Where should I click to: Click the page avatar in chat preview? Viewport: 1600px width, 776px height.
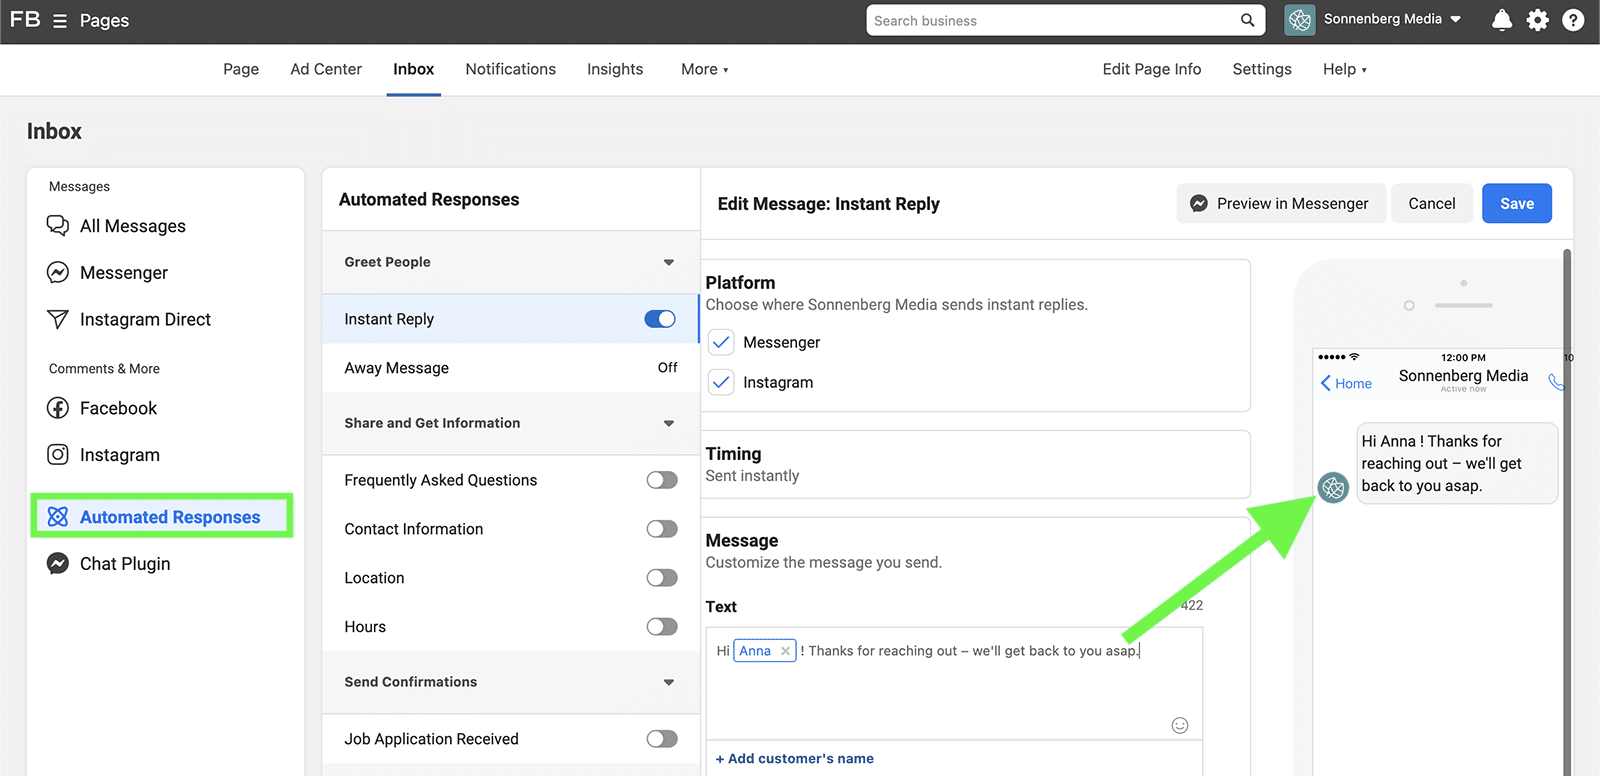[1333, 488]
